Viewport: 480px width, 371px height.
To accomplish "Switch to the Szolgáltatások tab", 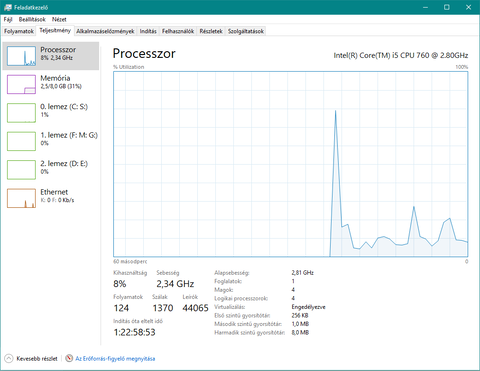I will coord(246,31).
